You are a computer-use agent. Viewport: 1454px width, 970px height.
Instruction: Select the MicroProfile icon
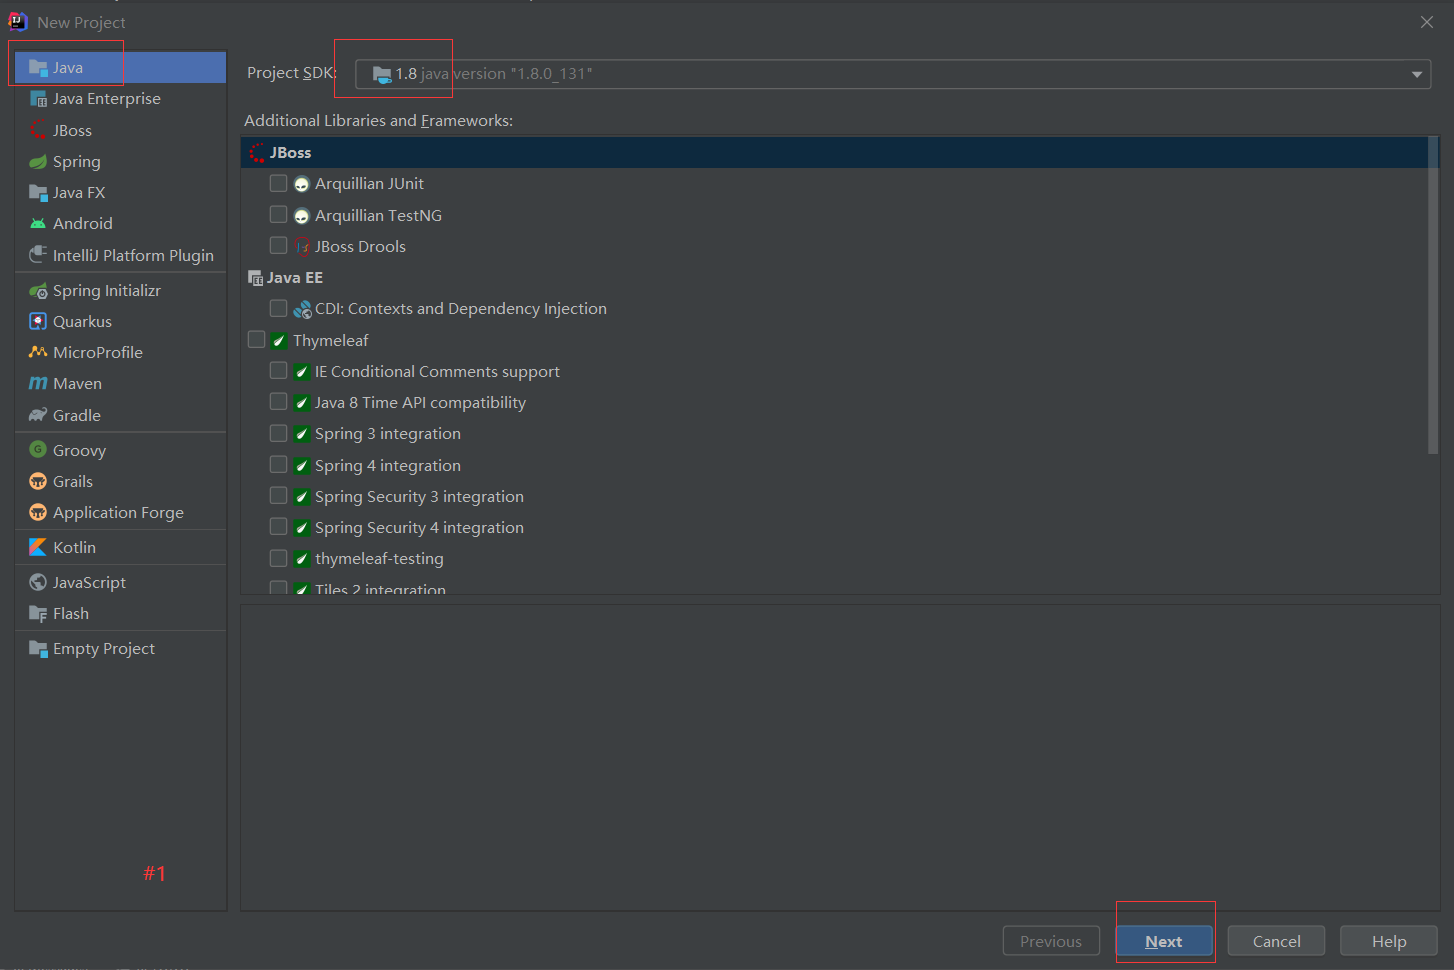(39, 352)
